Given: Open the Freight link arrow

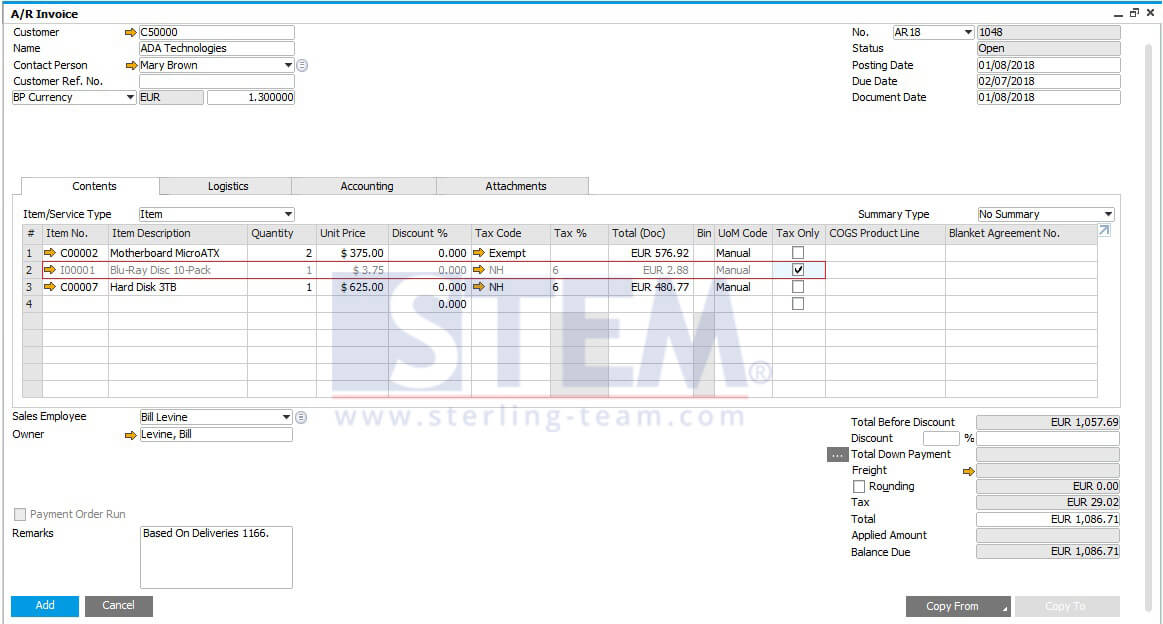Looking at the screenshot, I should [968, 471].
